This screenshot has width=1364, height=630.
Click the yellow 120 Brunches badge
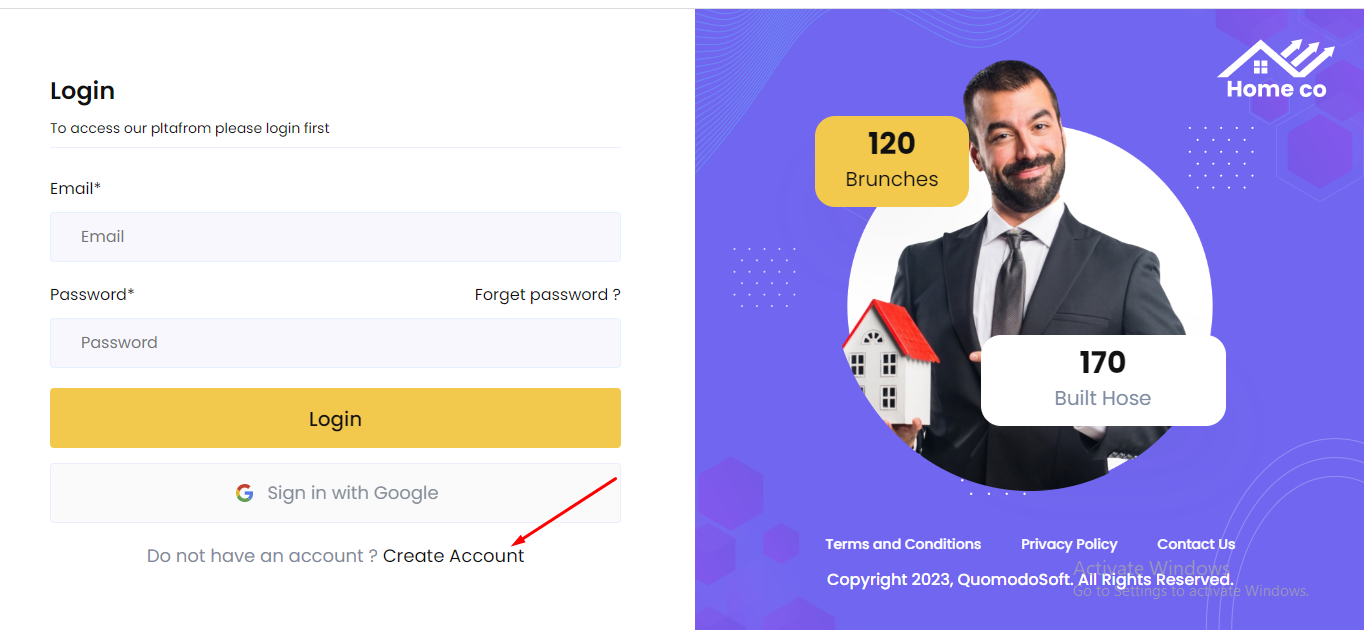pyautogui.click(x=891, y=161)
